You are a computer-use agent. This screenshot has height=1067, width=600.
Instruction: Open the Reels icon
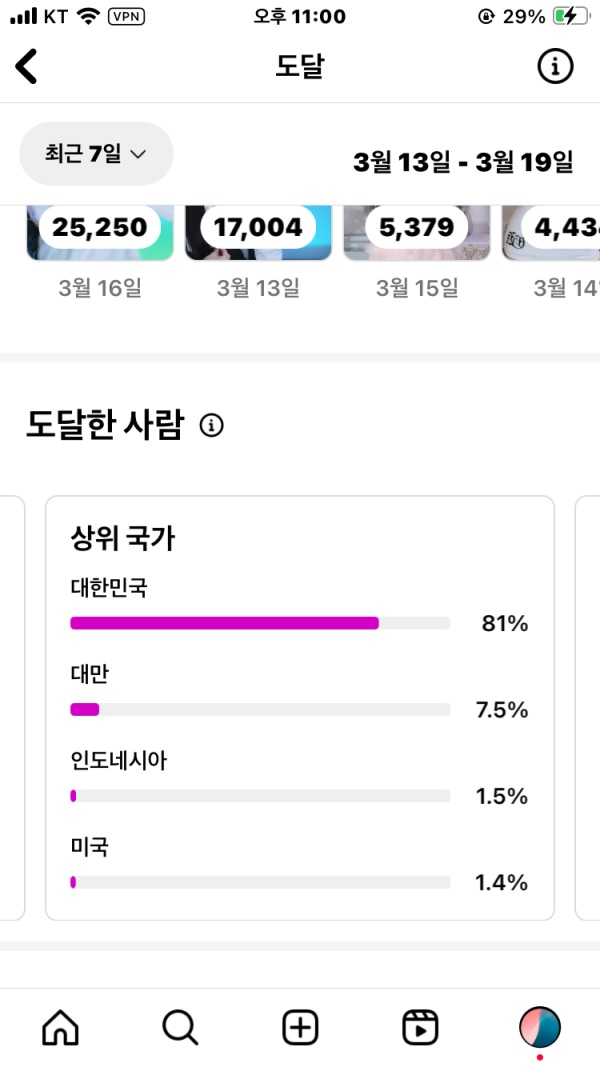coord(420,1027)
